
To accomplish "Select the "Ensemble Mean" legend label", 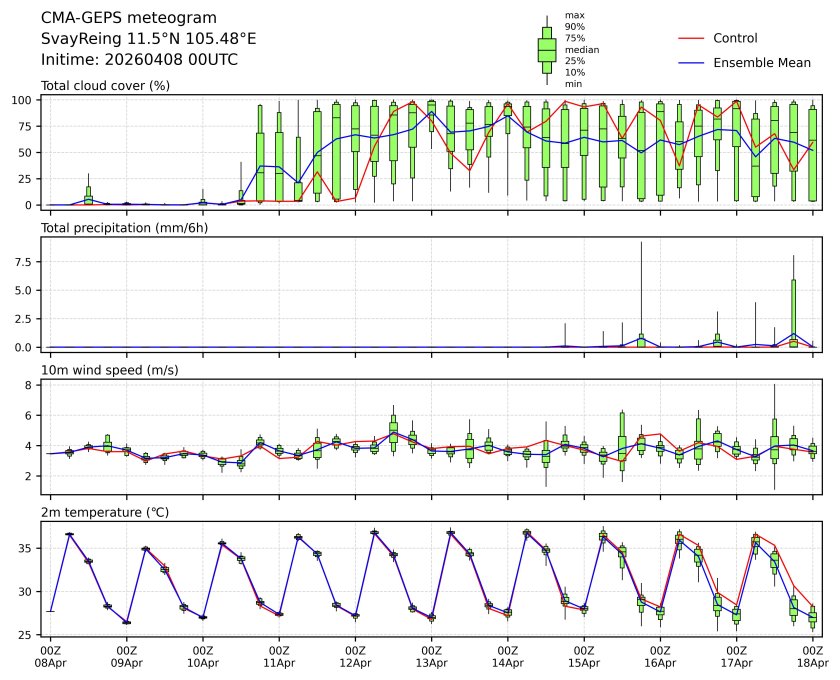I will click(x=761, y=63).
